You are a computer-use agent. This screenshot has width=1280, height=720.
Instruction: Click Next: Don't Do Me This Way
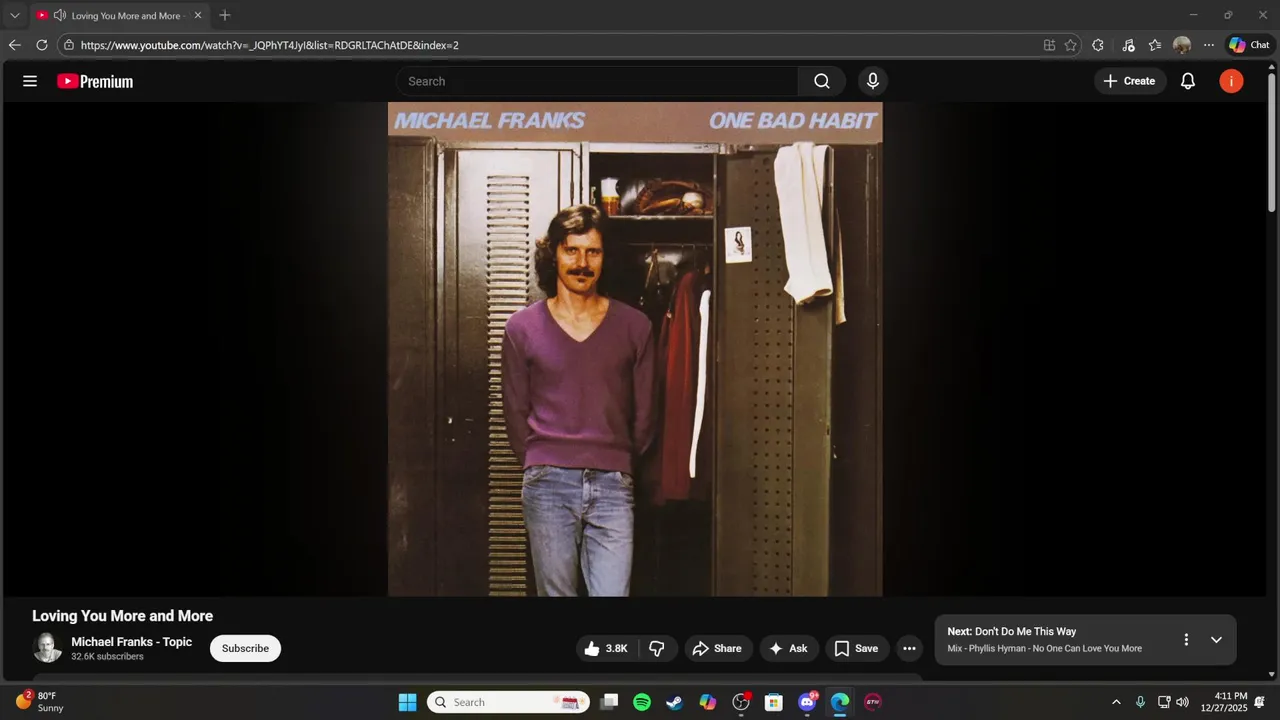[x=1012, y=631]
